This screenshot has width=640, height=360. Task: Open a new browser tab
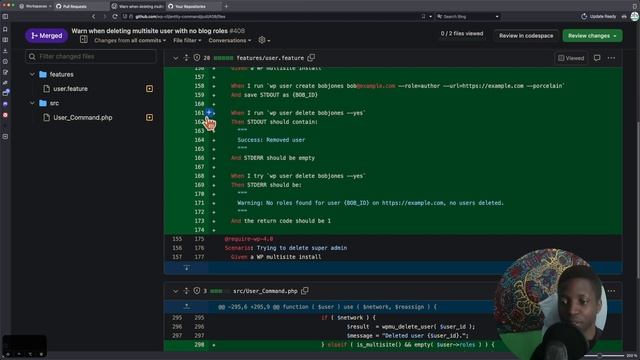coord(226,6)
